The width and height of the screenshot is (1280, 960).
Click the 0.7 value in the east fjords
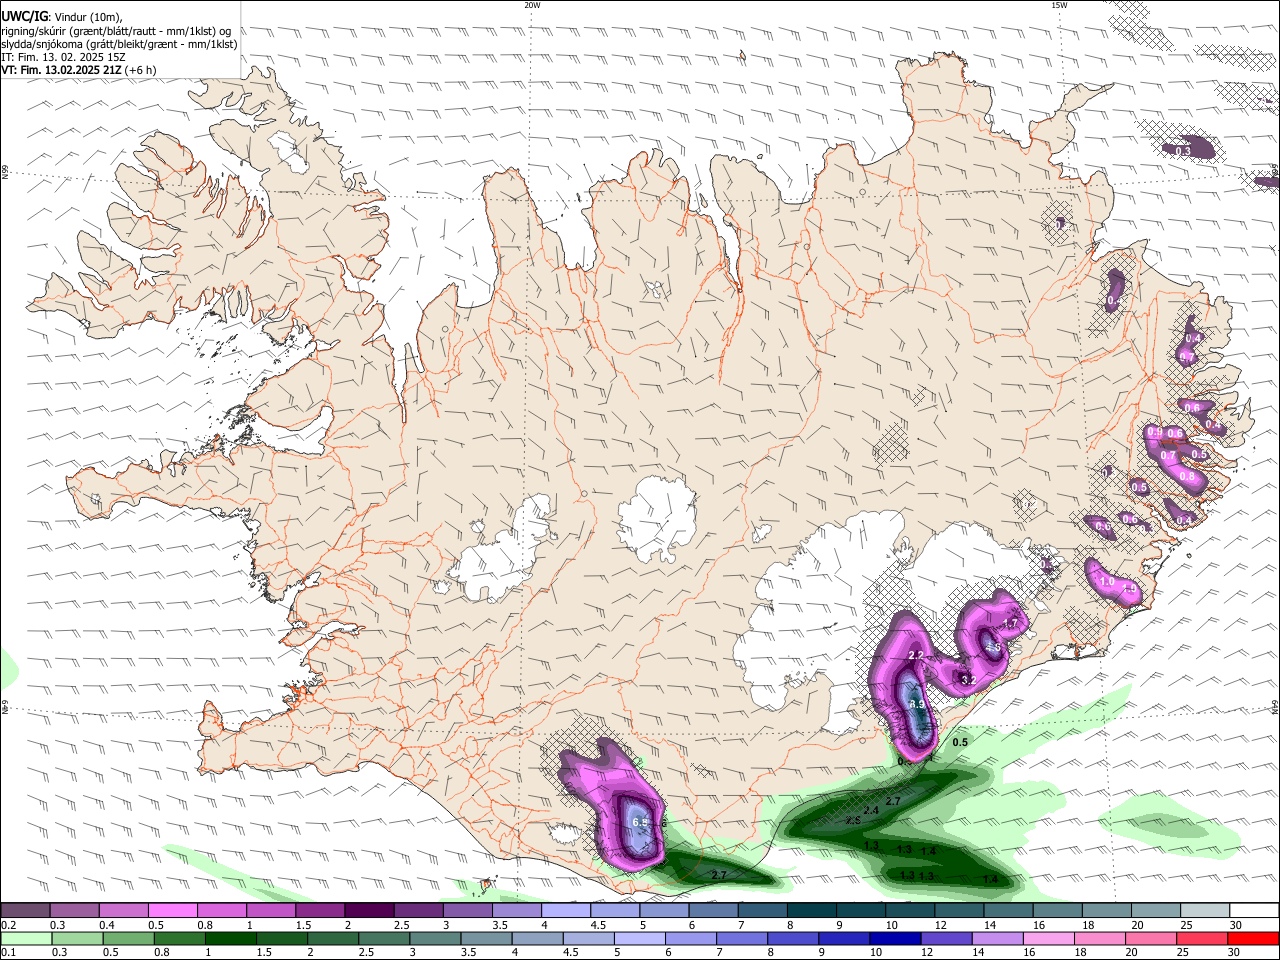coord(1168,456)
